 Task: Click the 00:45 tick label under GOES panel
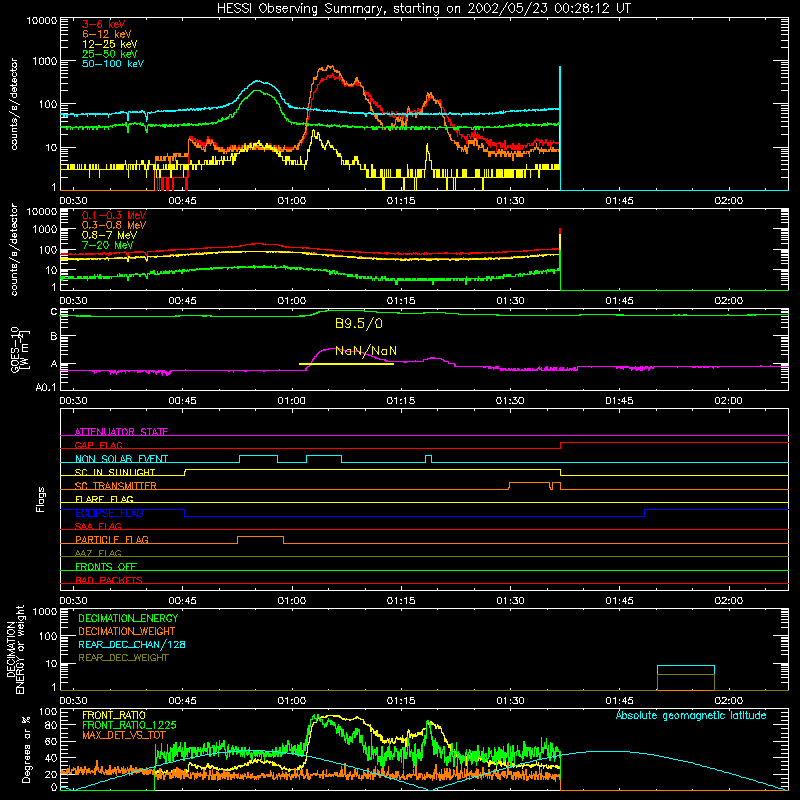(x=183, y=401)
